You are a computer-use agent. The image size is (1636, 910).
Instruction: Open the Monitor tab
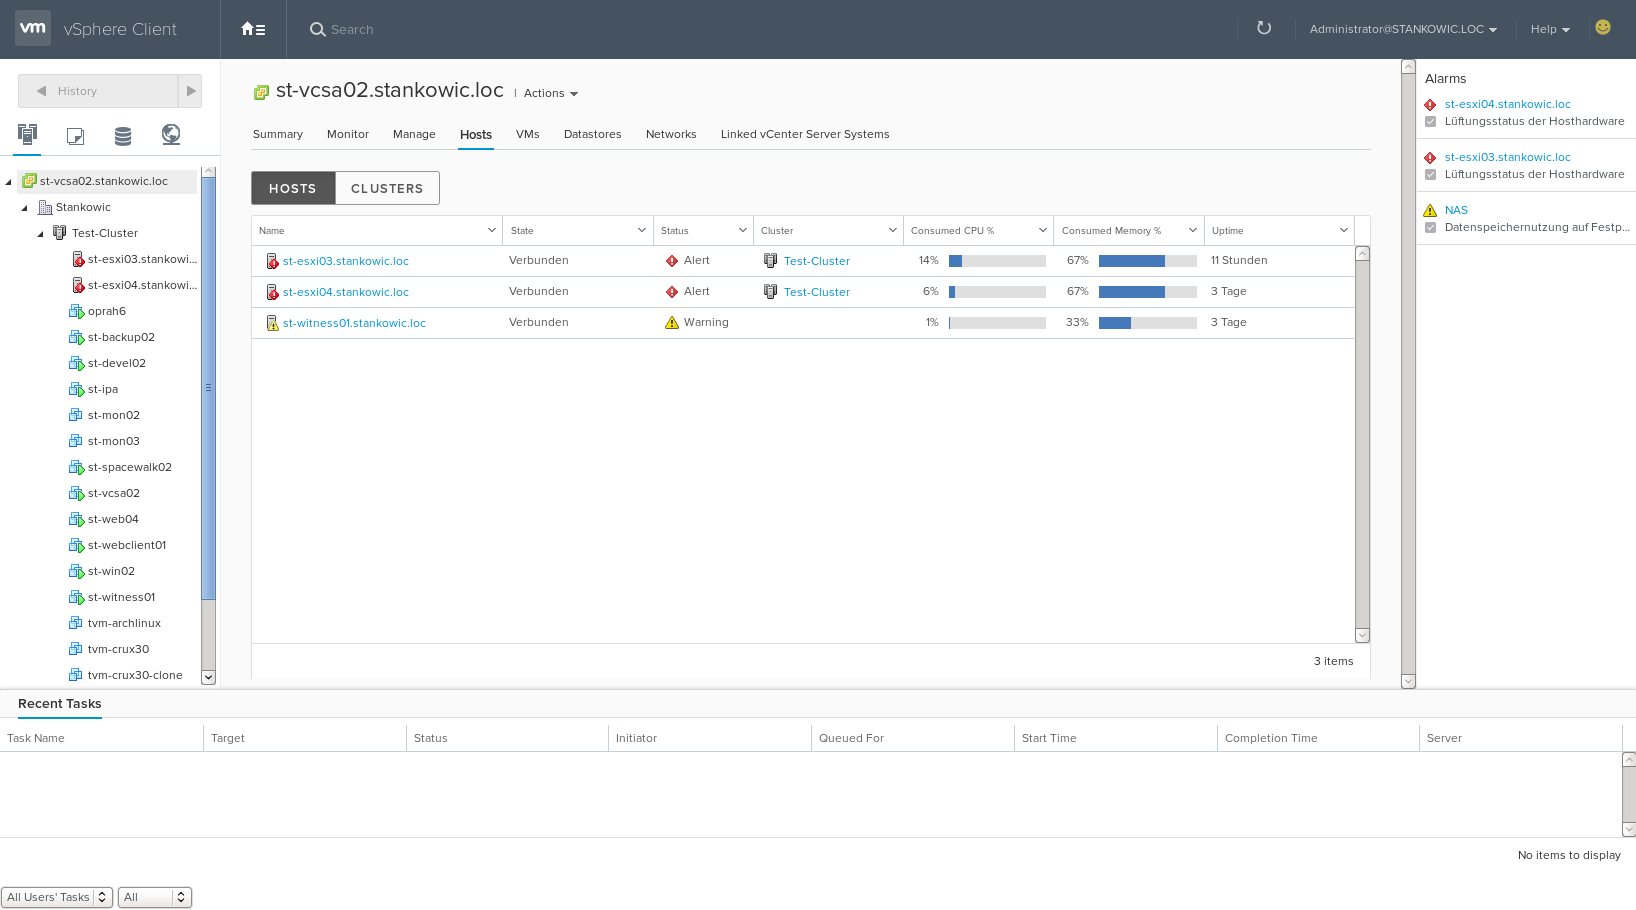[348, 134]
